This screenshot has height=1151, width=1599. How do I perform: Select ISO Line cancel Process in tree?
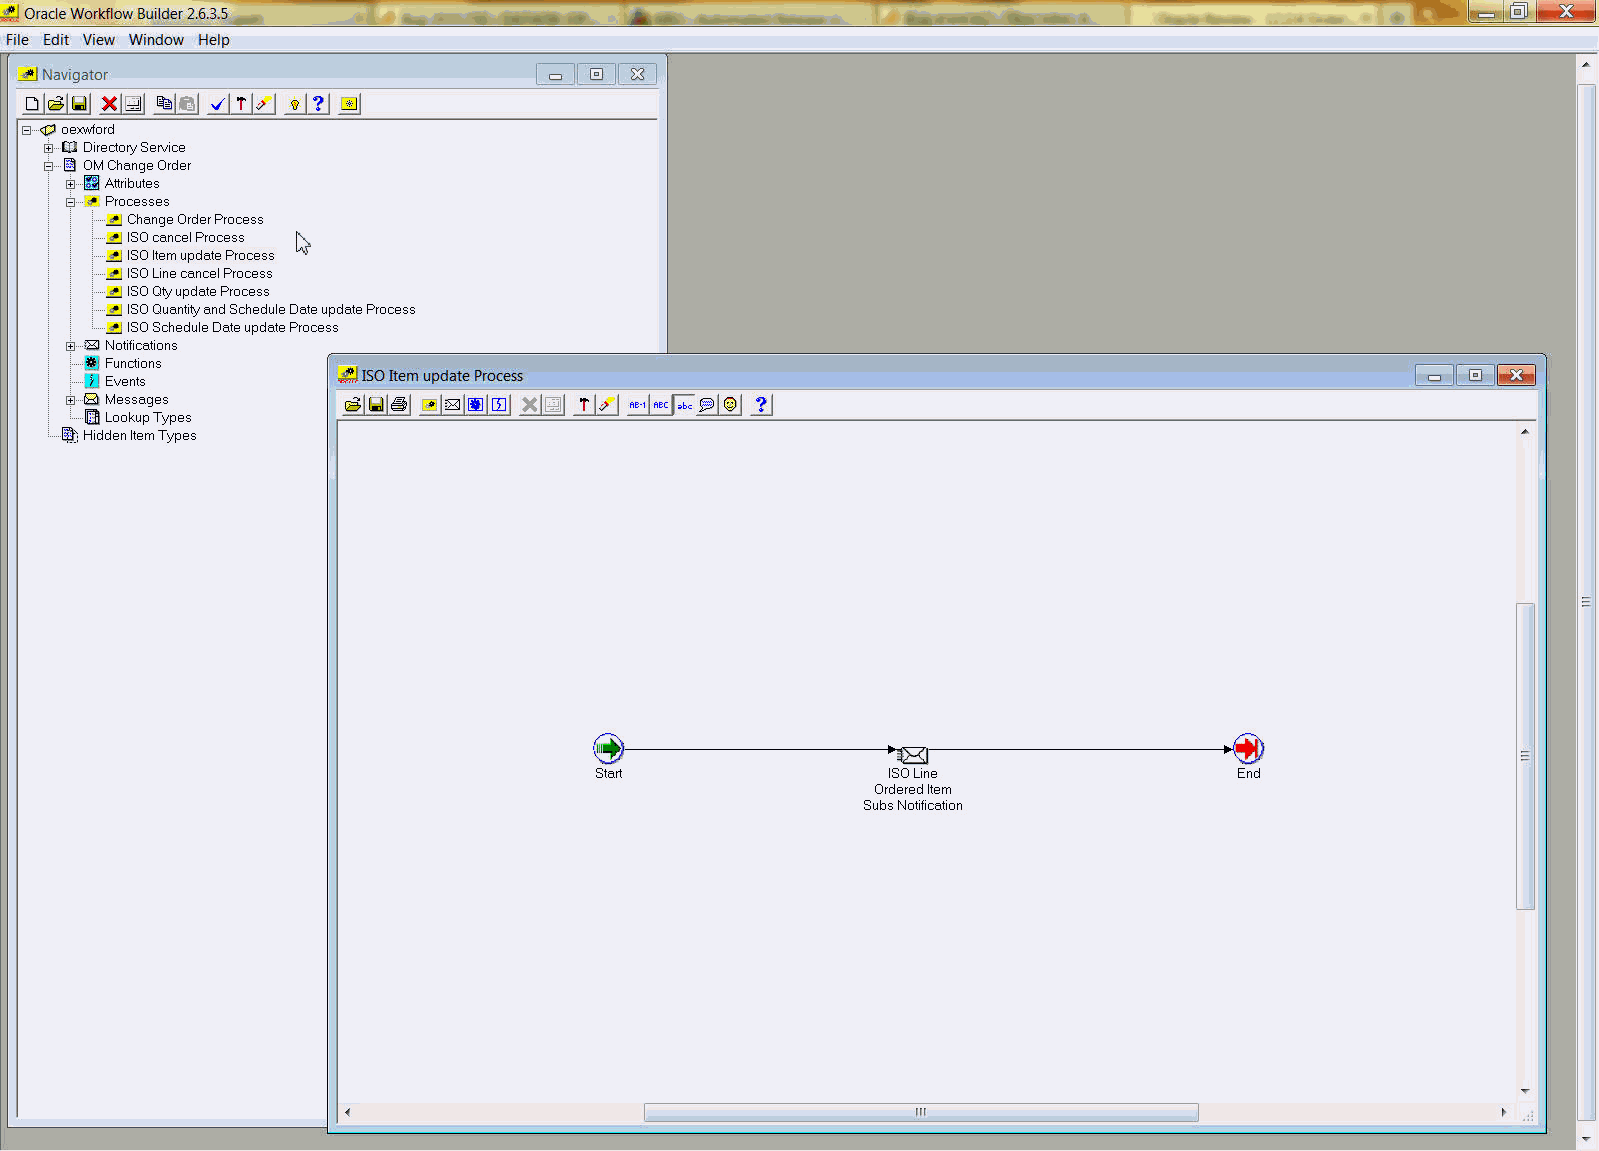199,274
